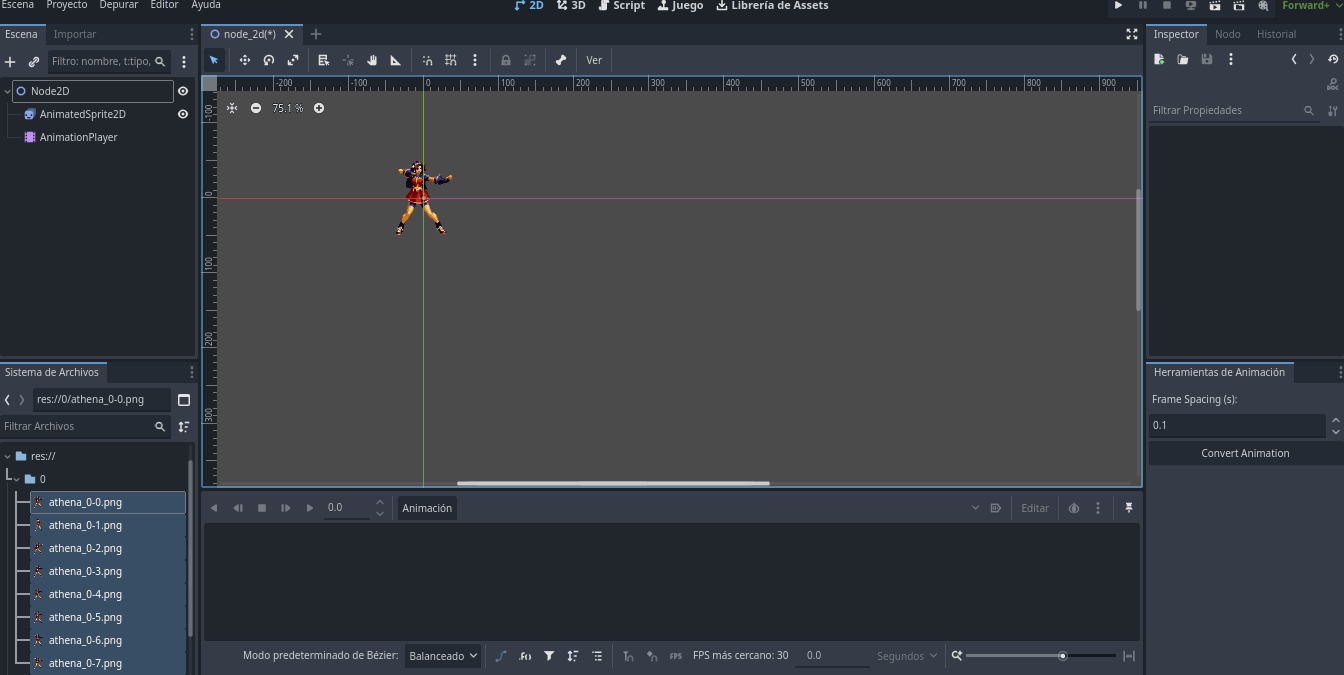Open scene dock three-dot options
Screen dimensions: 1344x675
tap(184, 62)
